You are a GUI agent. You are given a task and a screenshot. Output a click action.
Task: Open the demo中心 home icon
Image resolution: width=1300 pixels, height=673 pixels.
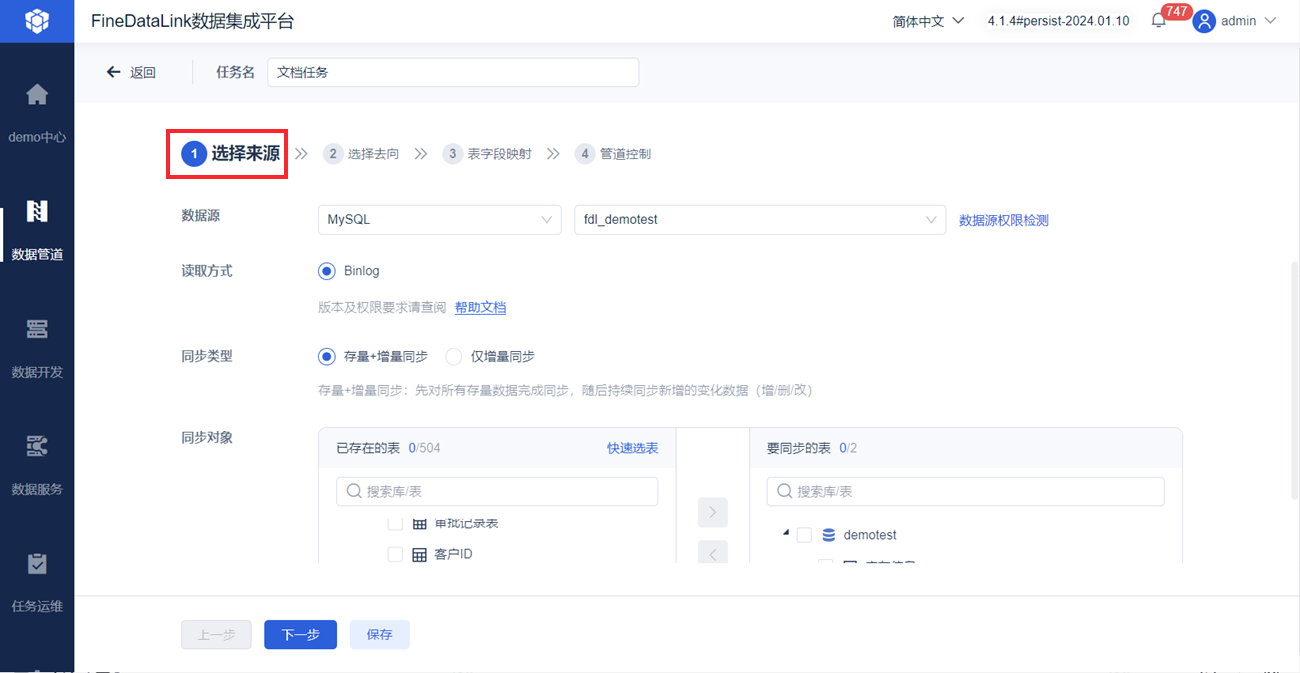pyautogui.click(x=37, y=95)
